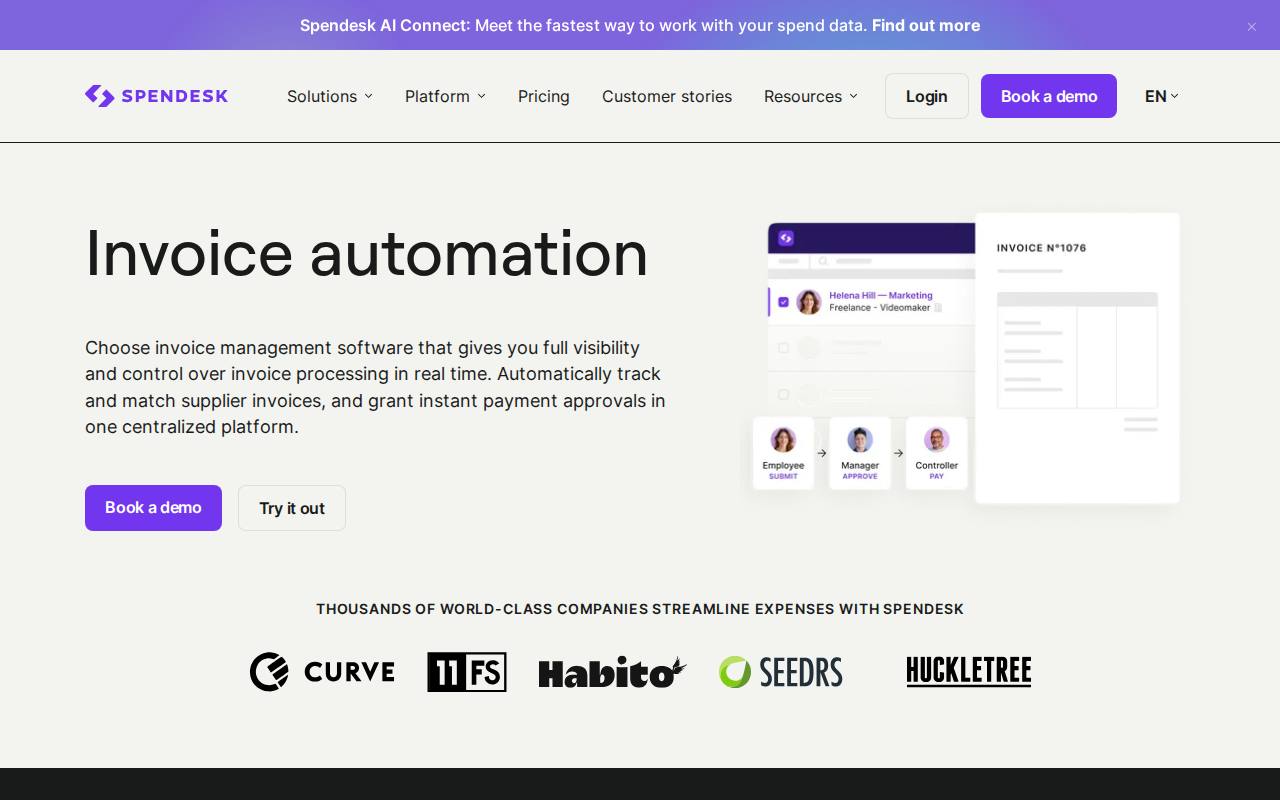The width and height of the screenshot is (1280, 800).
Task: Click Helena Hill's avatar in the illustration
Action: click(809, 302)
